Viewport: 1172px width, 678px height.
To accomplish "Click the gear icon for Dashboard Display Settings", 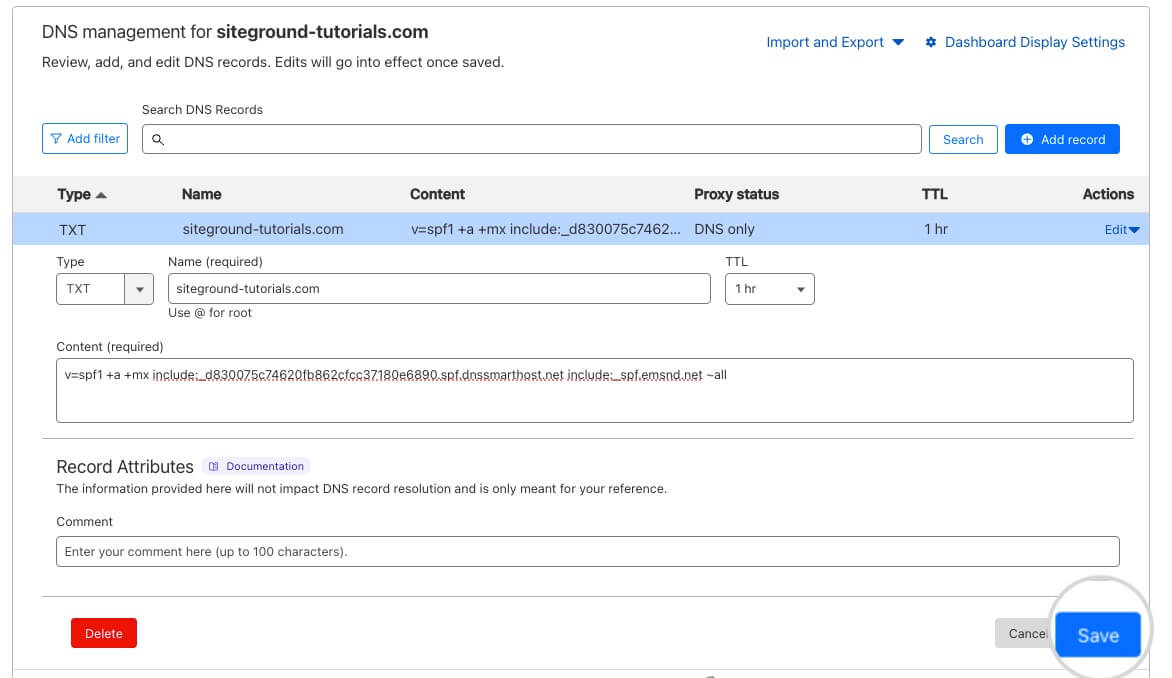I will click(931, 43).
